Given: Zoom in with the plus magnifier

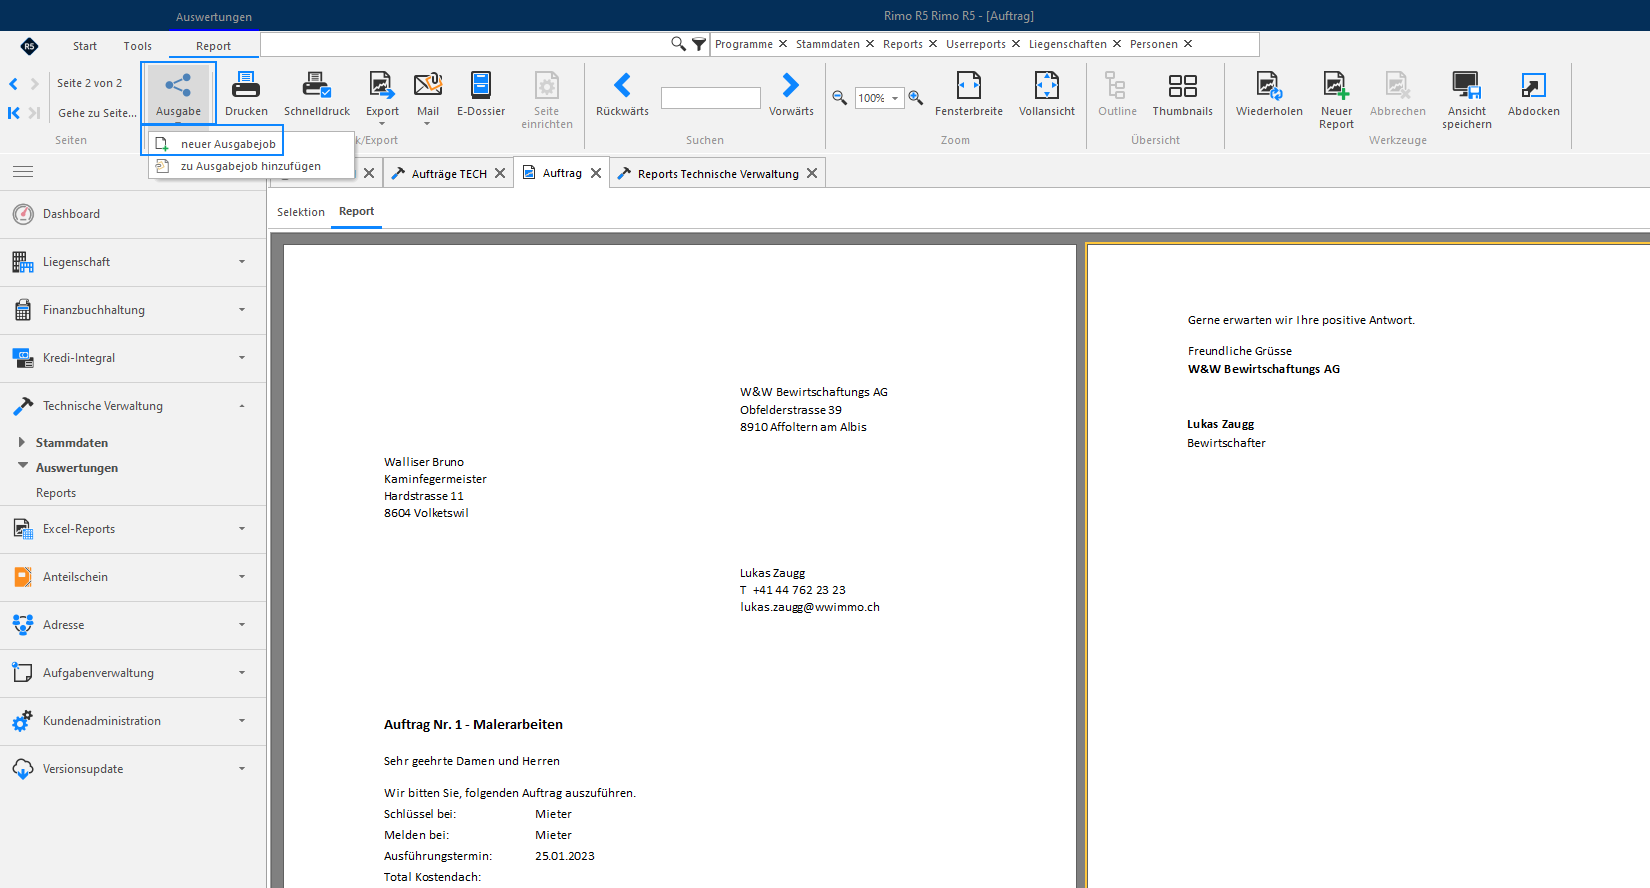Looking at the screenshot, I should click(916, 98).
